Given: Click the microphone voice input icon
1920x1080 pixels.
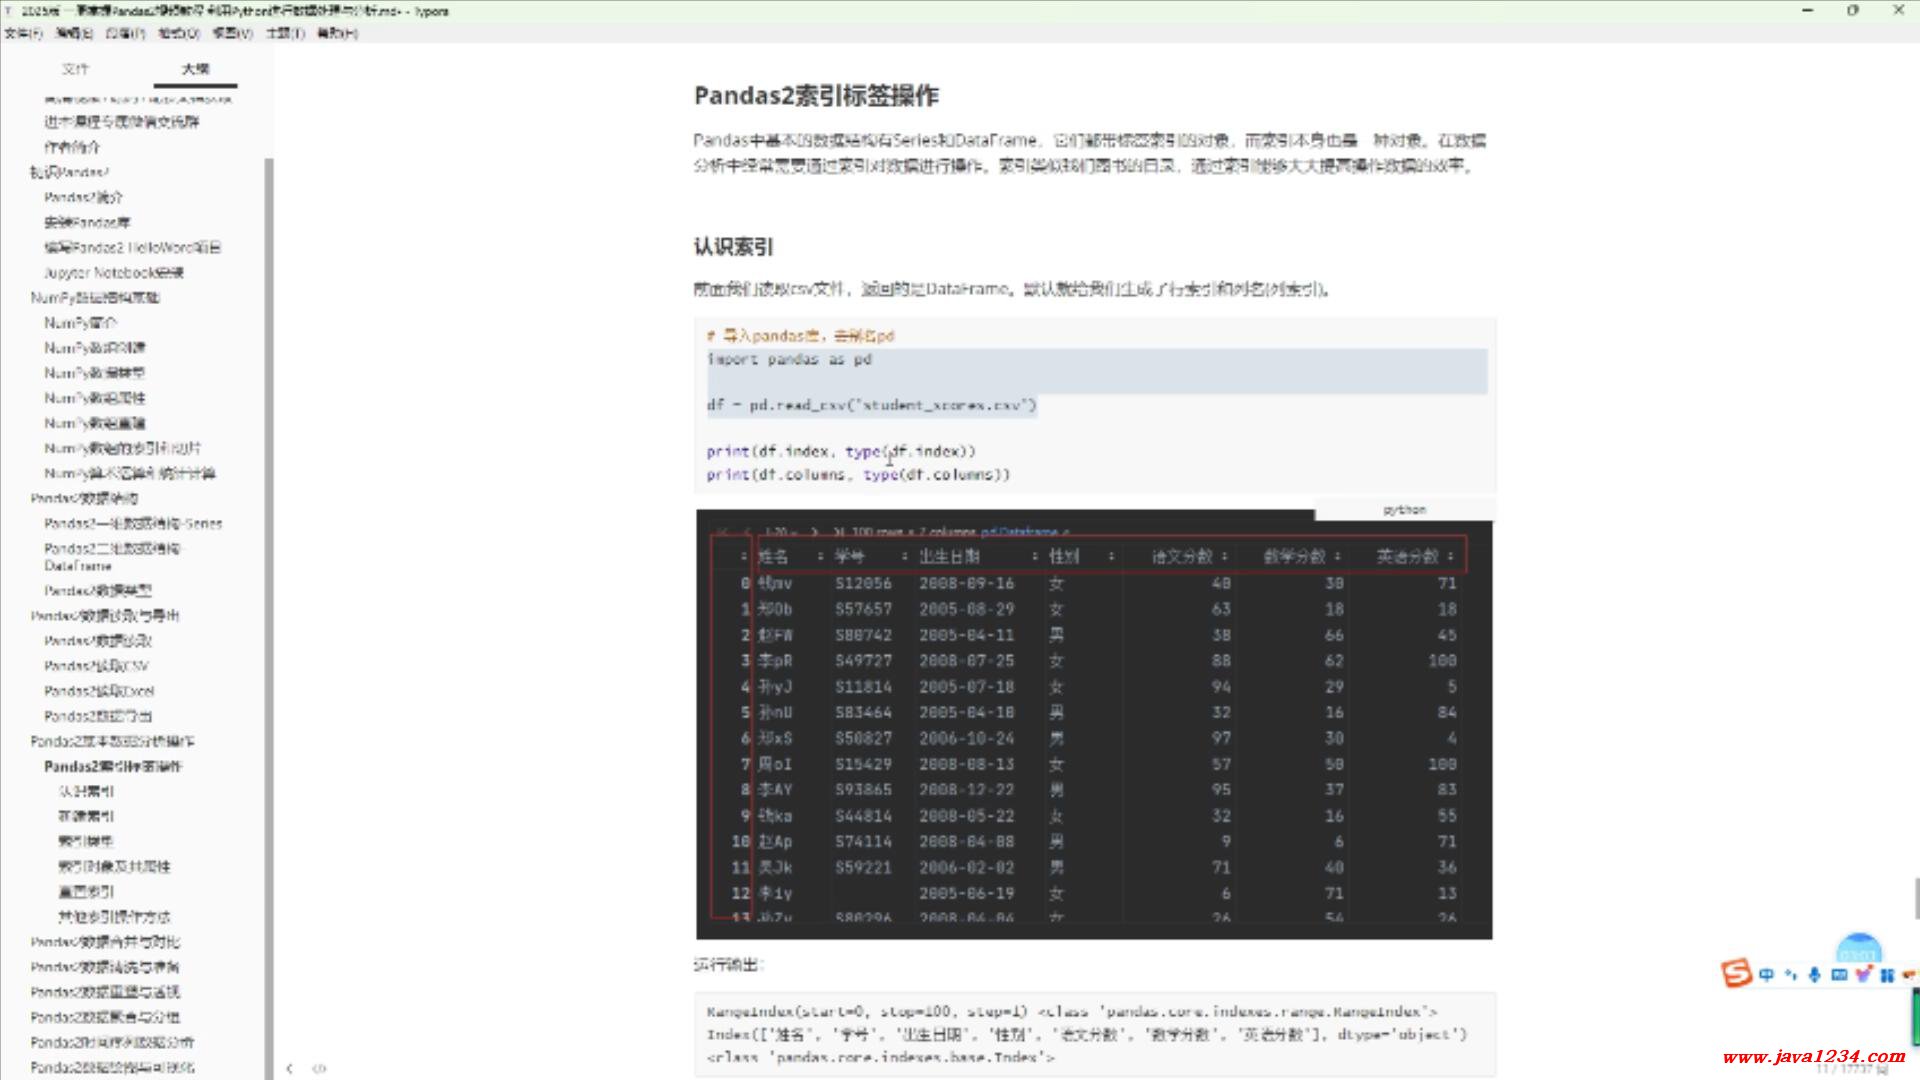Looking at the screenshot, I should [x=1814, y=974].
